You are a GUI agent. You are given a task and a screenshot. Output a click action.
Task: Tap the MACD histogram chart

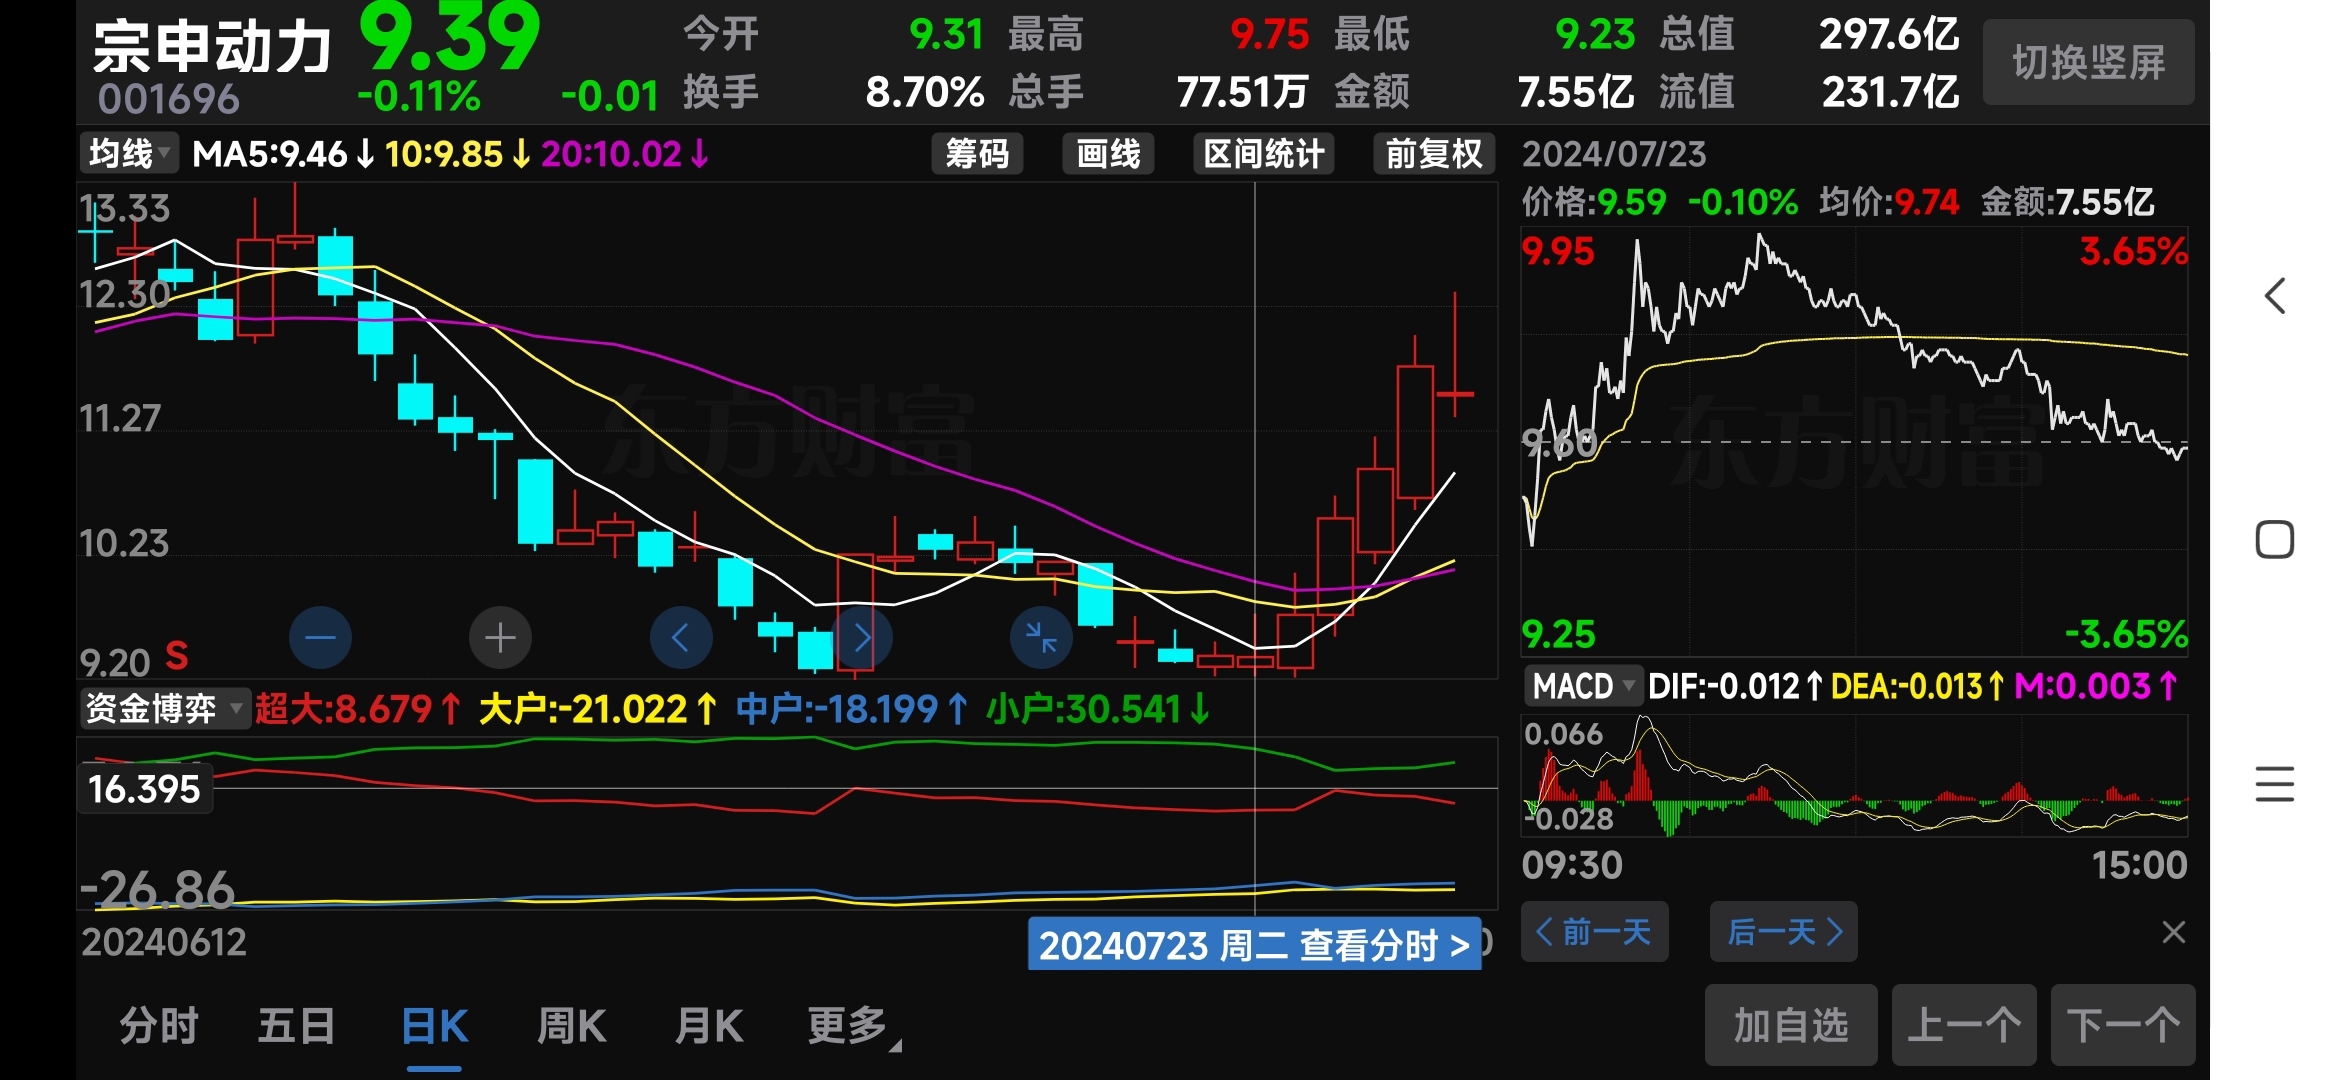pyautogui.click(x=1855, y=776)
